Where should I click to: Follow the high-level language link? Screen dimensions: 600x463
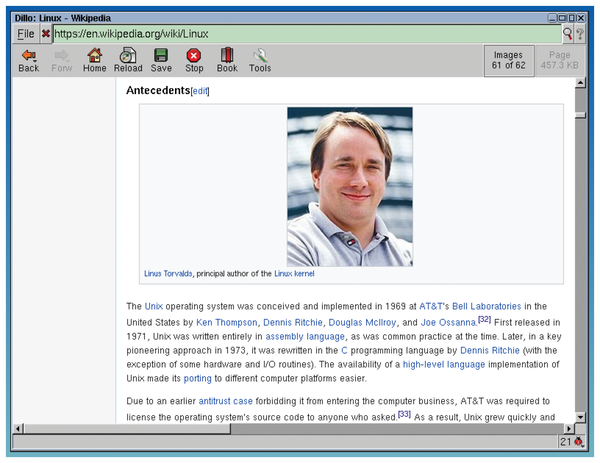444,365
